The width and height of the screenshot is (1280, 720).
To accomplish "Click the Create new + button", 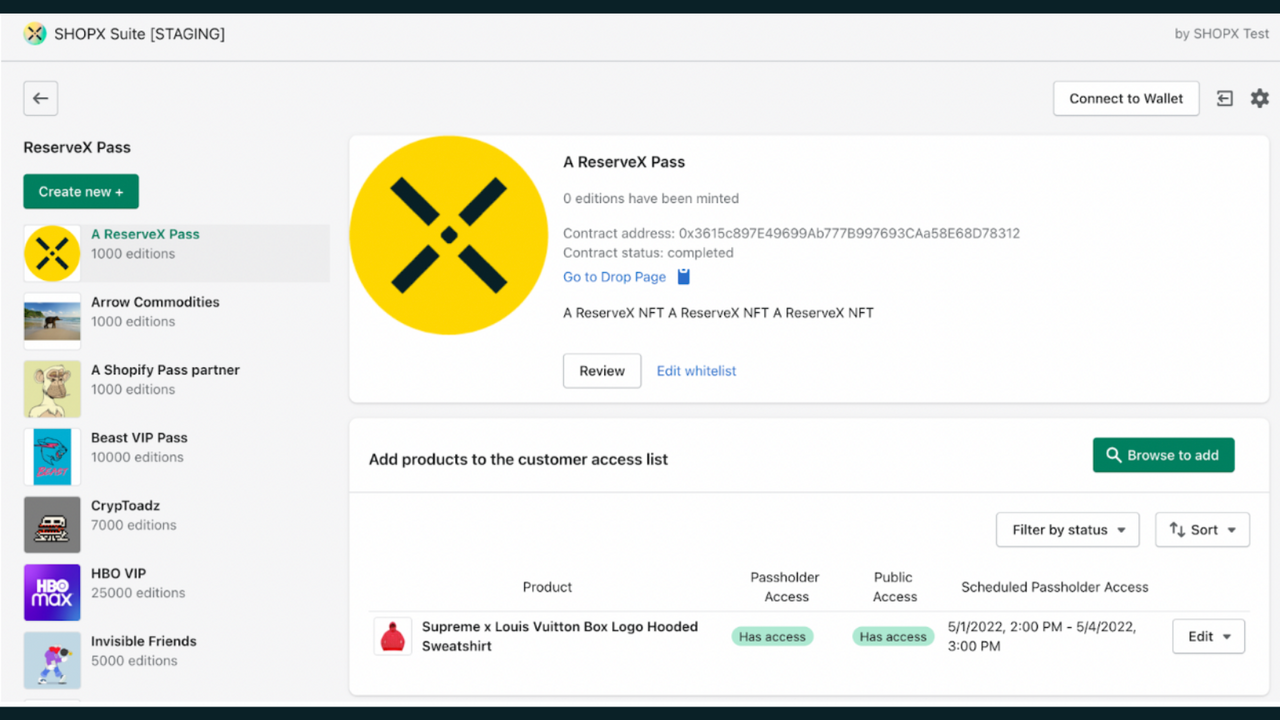I will (x=81, y=191).
